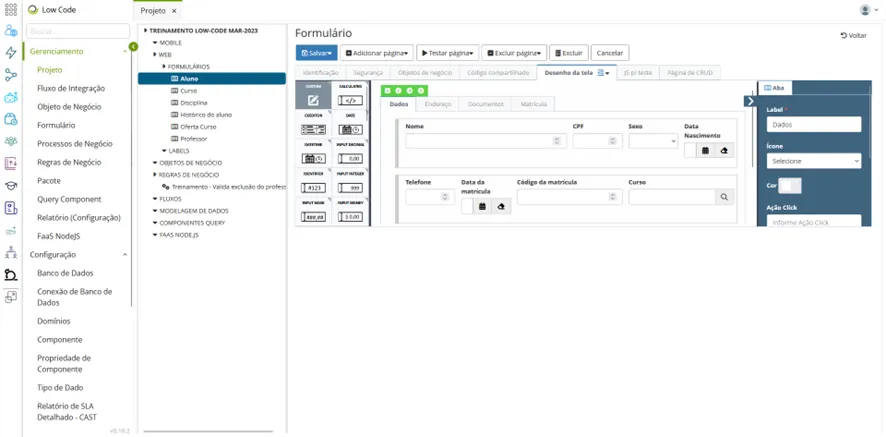Image resolution: width=886 pixels, height=437 pixels.
Task: Click the Buscar search field
Action: click(x=78, y=31)
